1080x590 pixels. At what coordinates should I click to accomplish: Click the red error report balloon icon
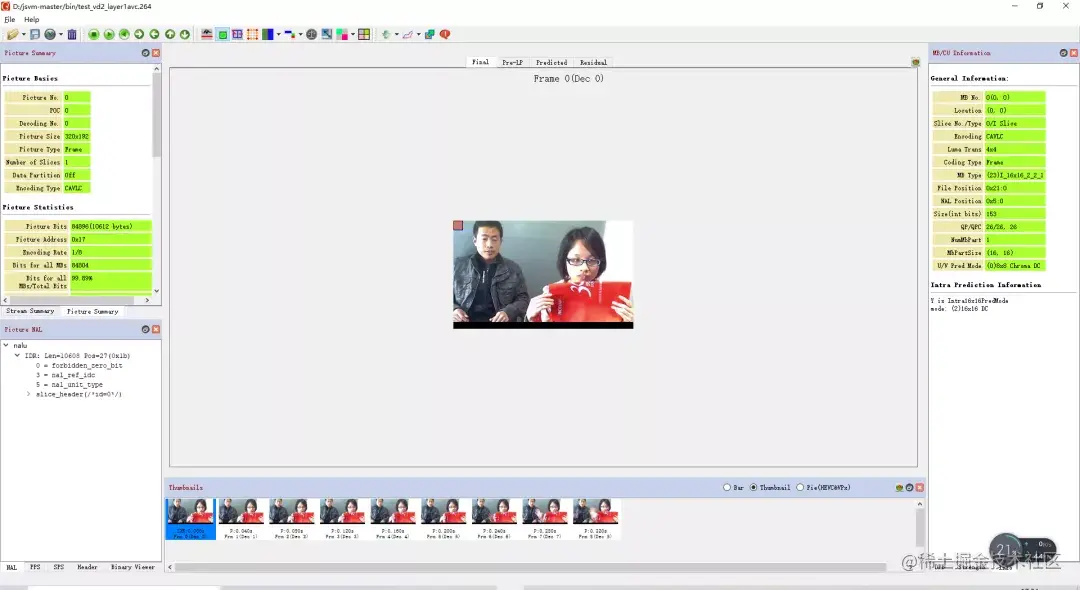point(445,35)
